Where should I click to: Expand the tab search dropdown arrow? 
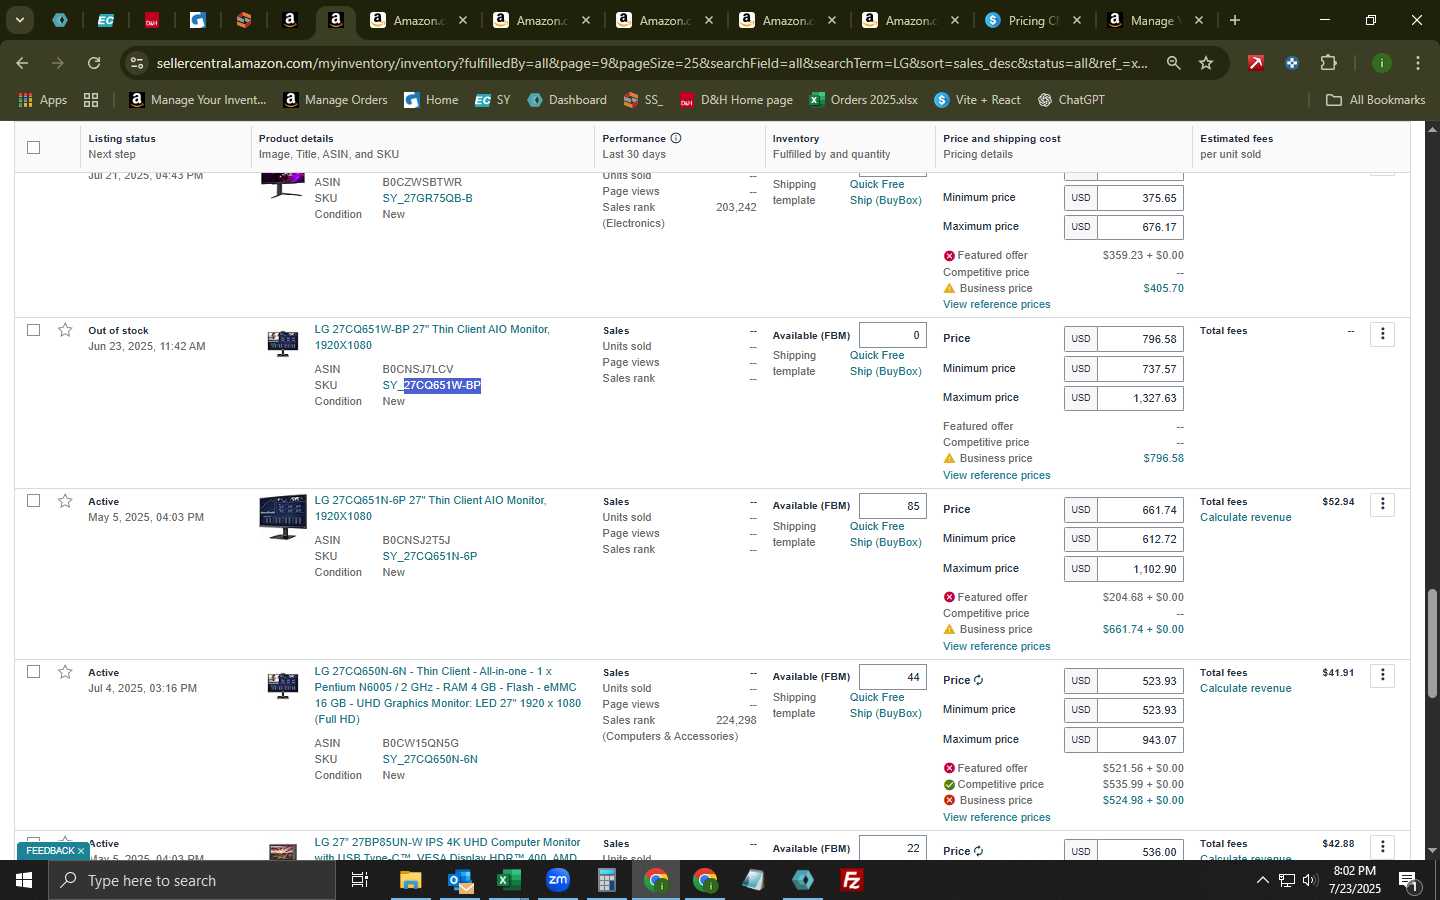coord(19,20)
